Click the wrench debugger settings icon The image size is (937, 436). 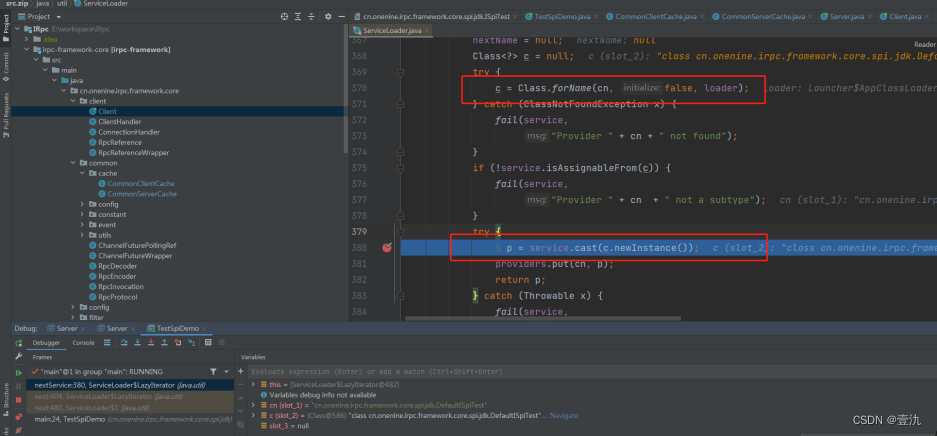point(19,357)
